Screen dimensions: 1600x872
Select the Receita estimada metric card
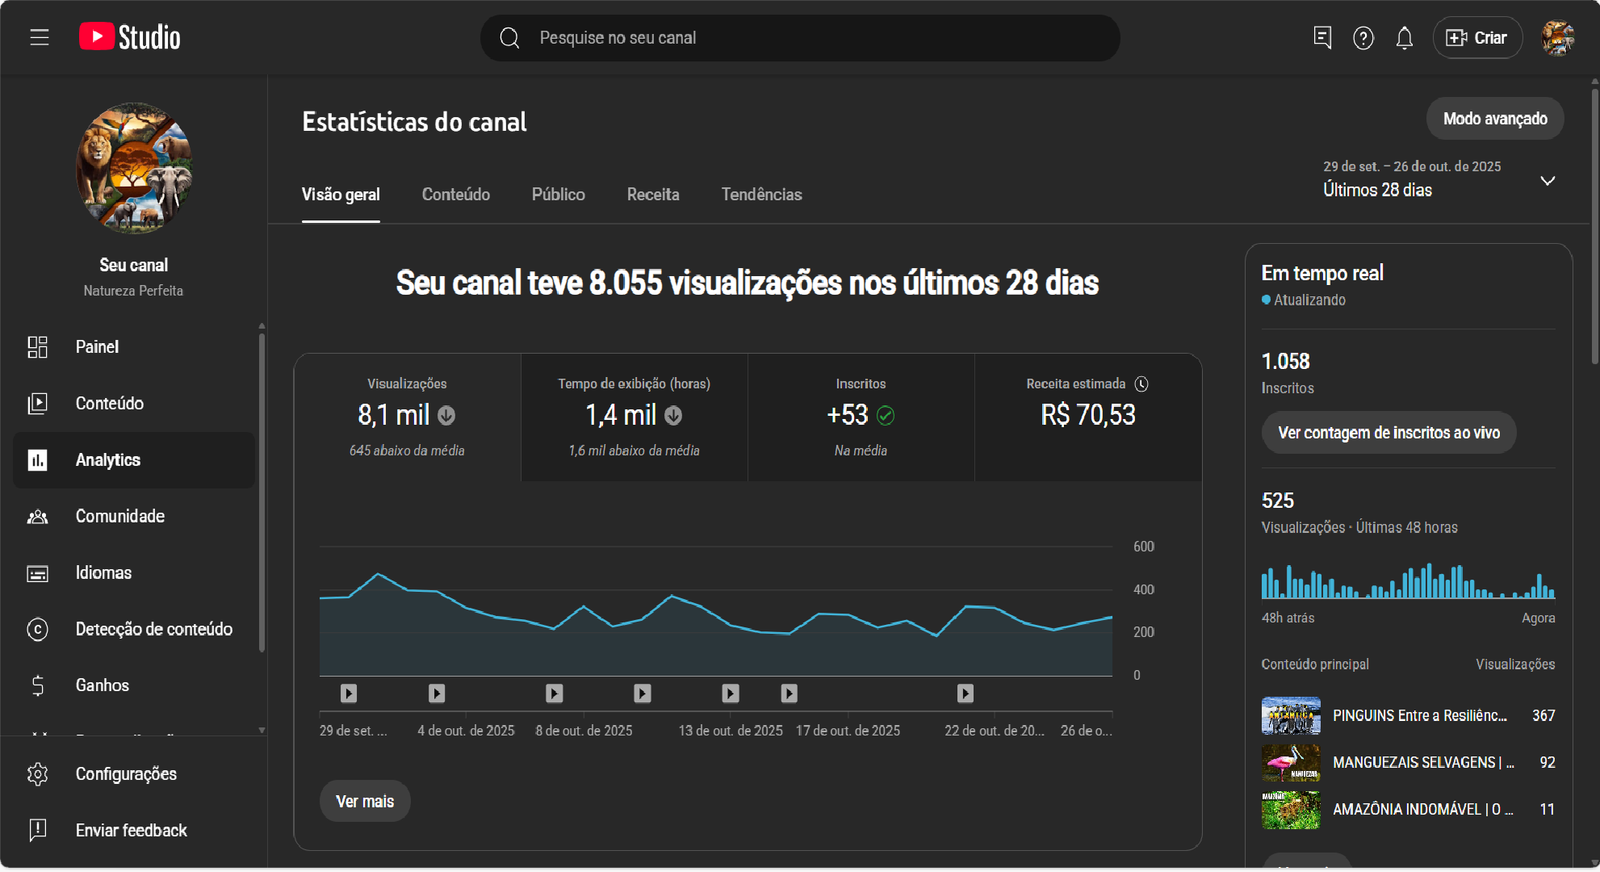[1088, 417]
